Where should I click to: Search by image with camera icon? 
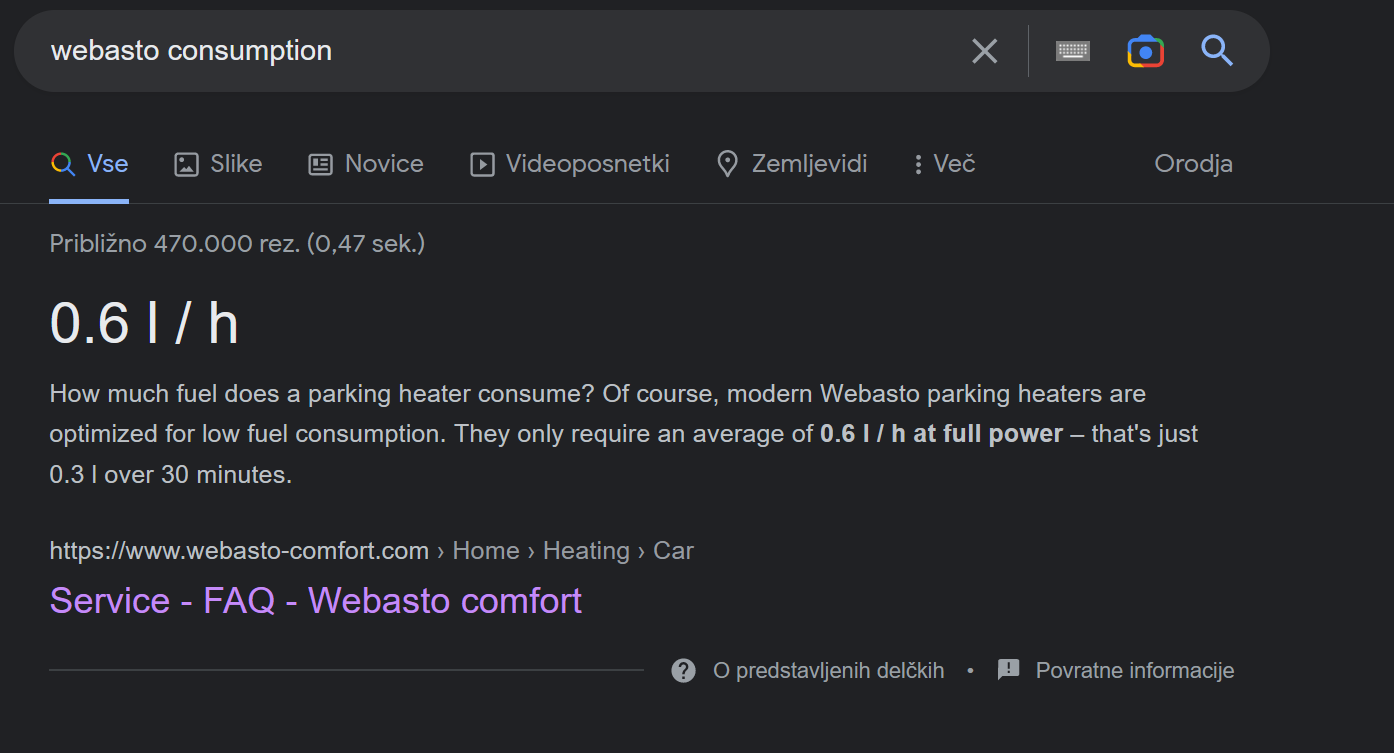[1145, 51]
